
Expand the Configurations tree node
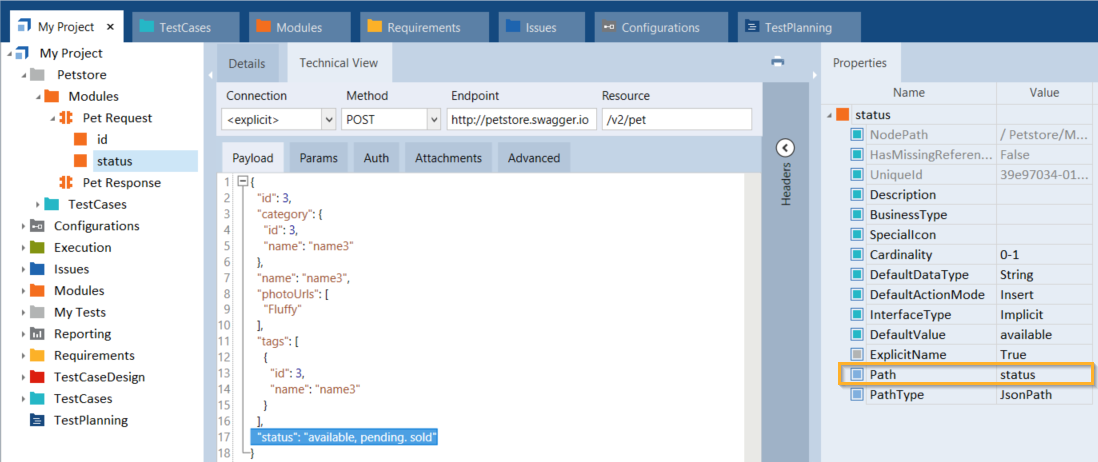point(22,226)
